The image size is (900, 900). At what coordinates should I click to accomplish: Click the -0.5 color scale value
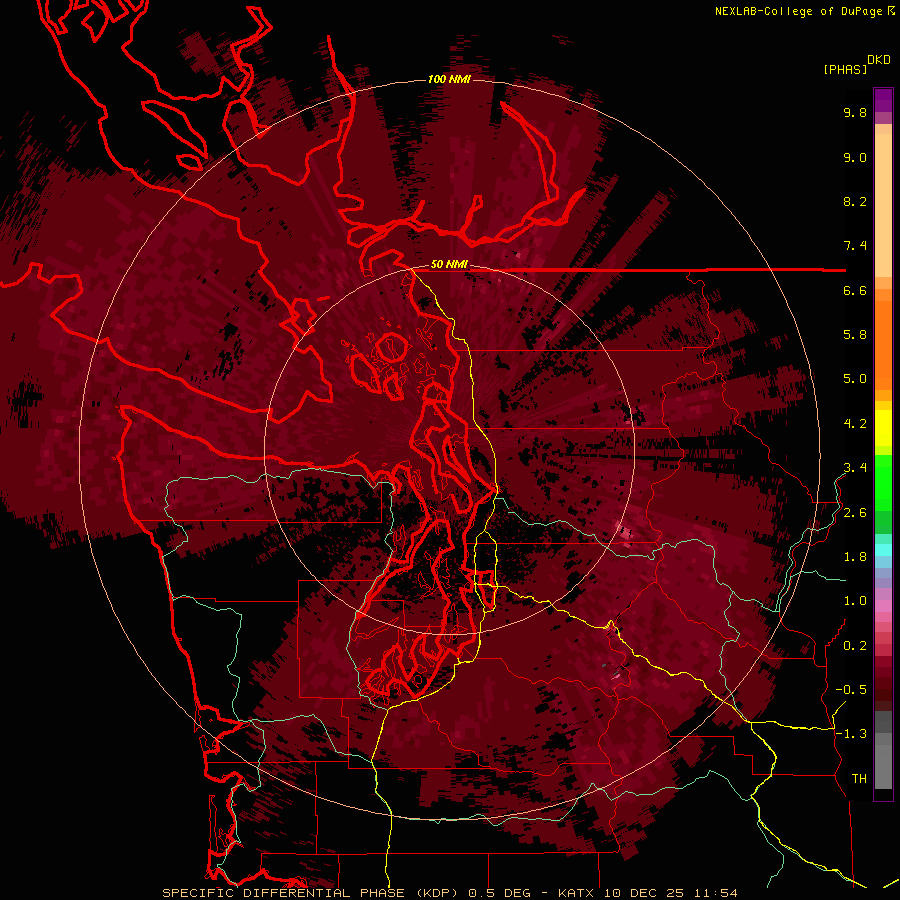[x=851, y=690]
